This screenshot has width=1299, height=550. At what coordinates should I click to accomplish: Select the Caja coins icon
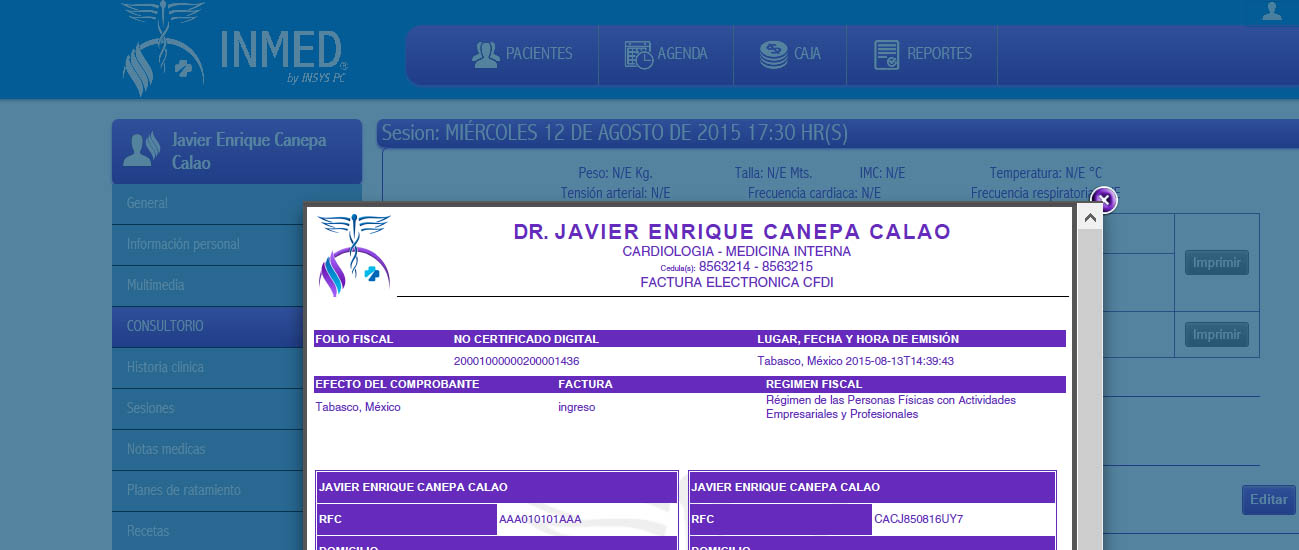773,54
